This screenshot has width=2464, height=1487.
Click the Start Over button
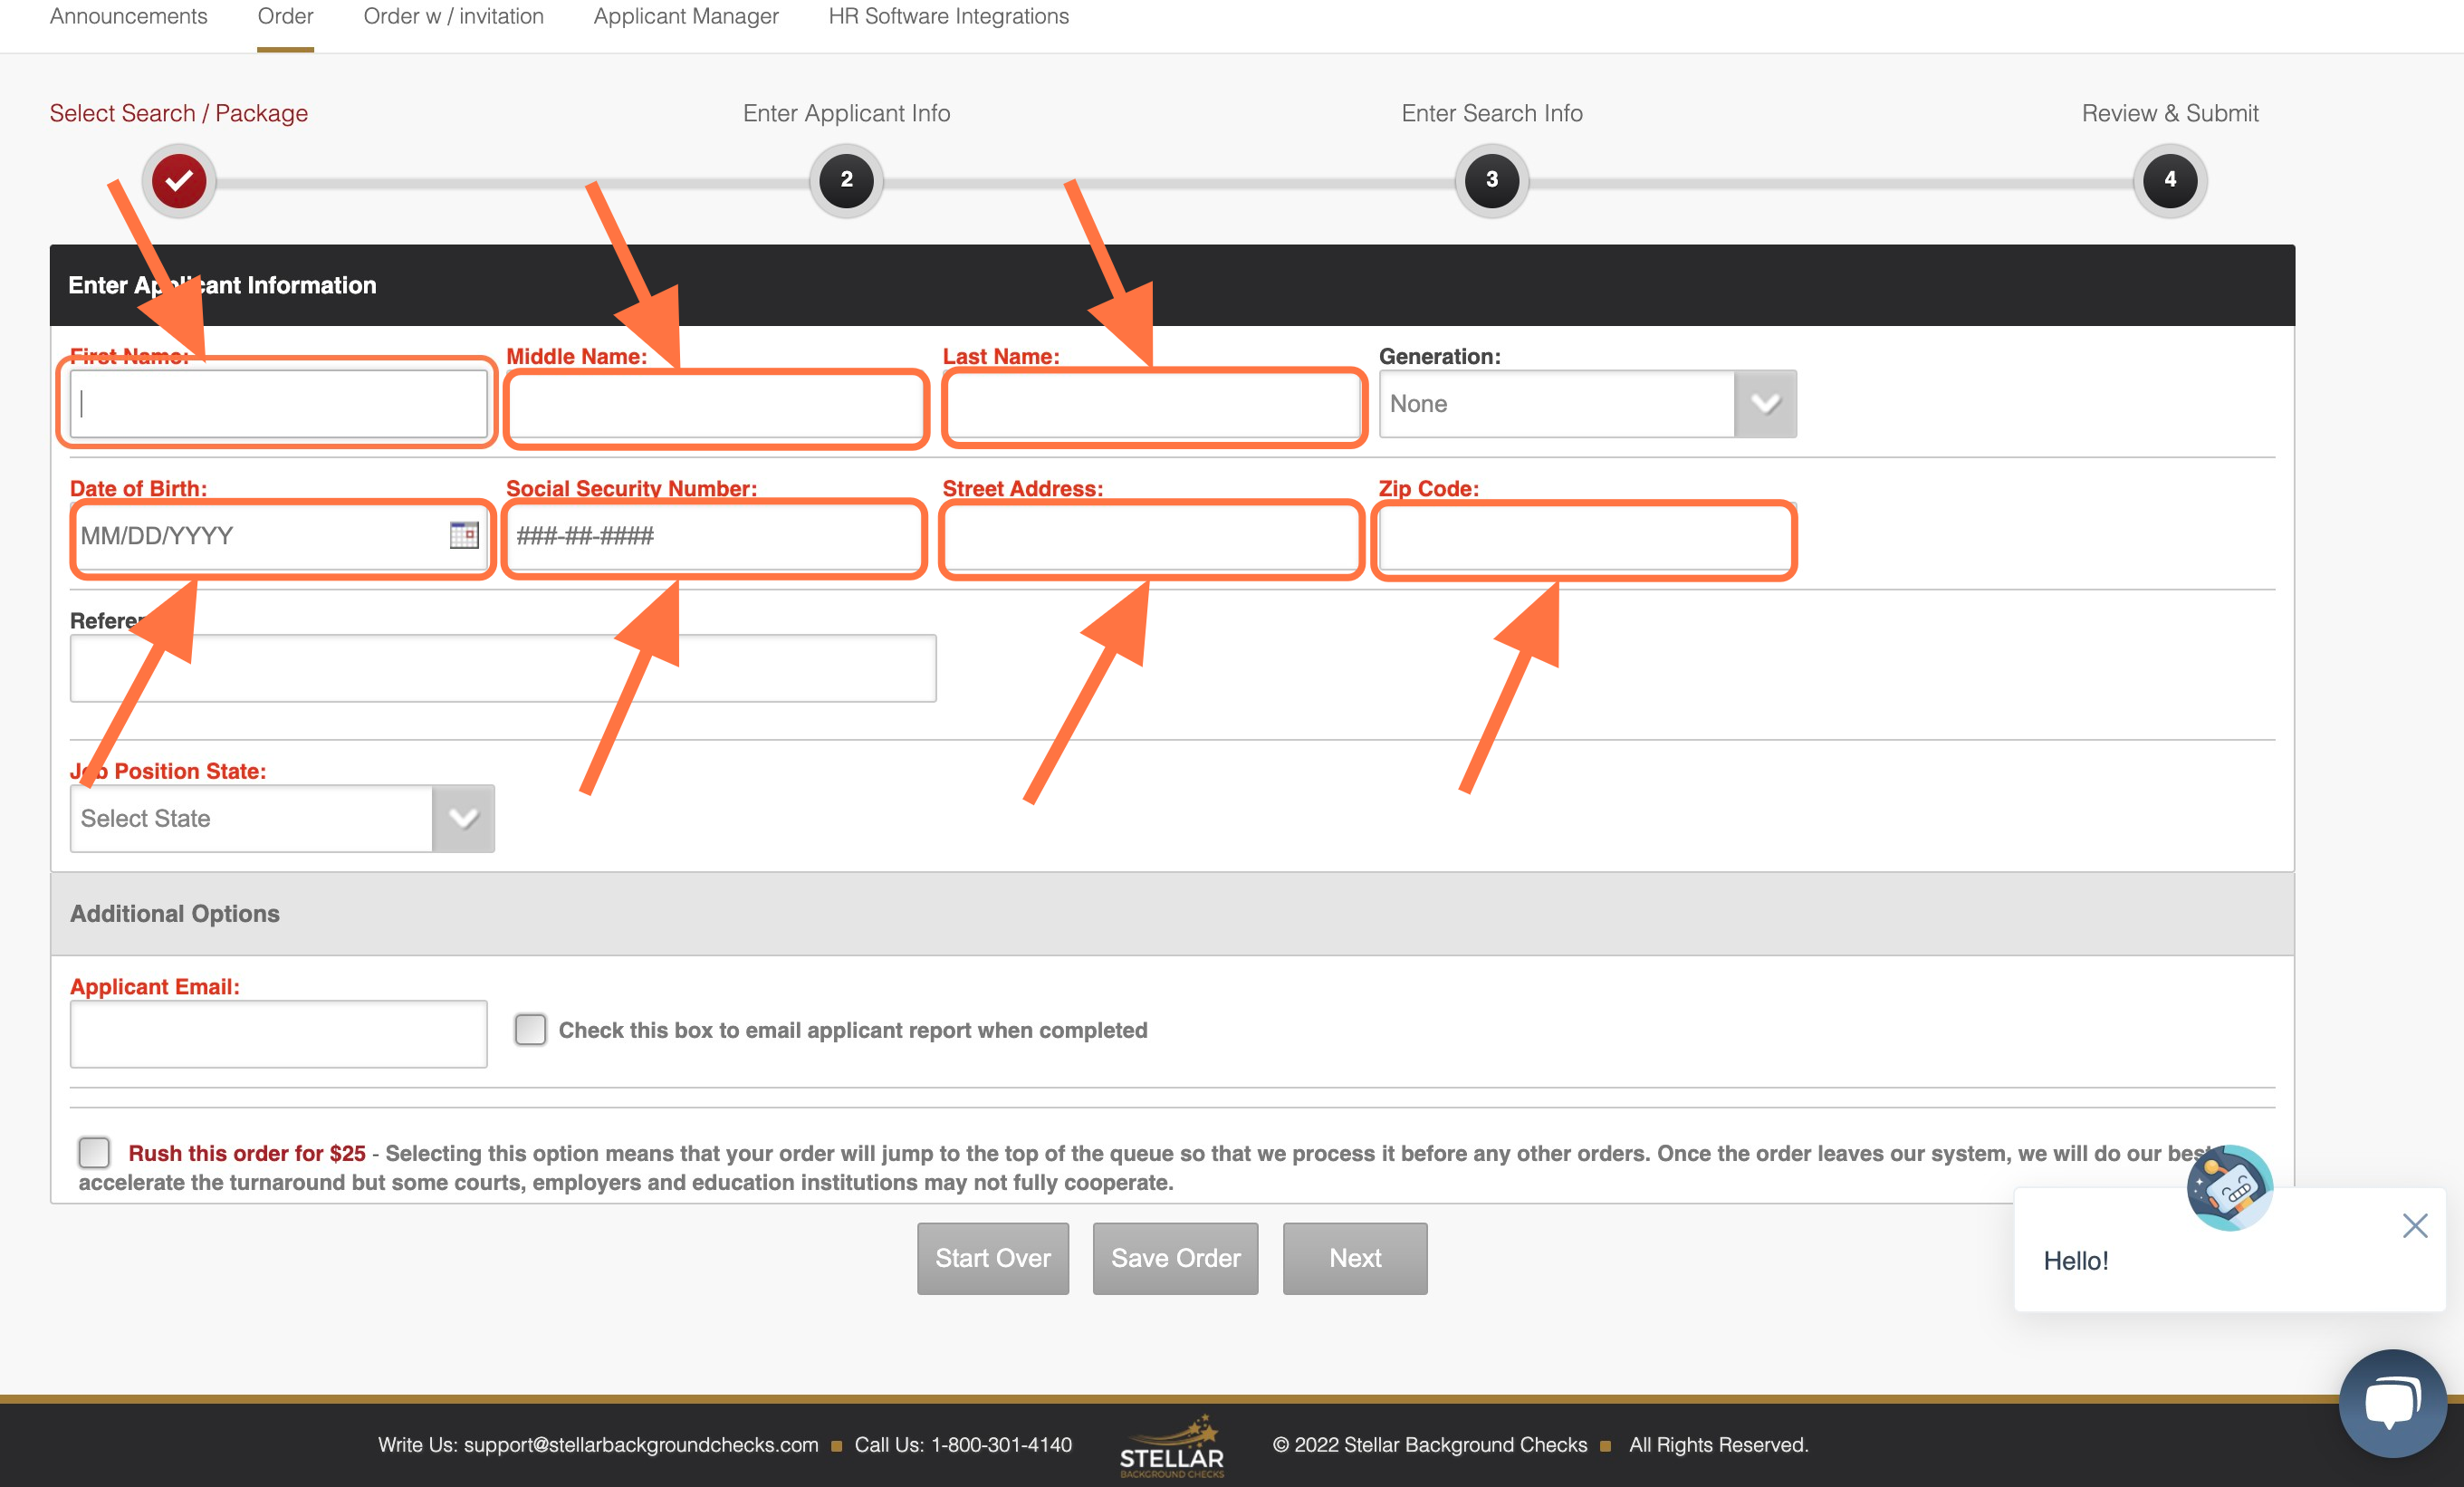coord(992,1258)
